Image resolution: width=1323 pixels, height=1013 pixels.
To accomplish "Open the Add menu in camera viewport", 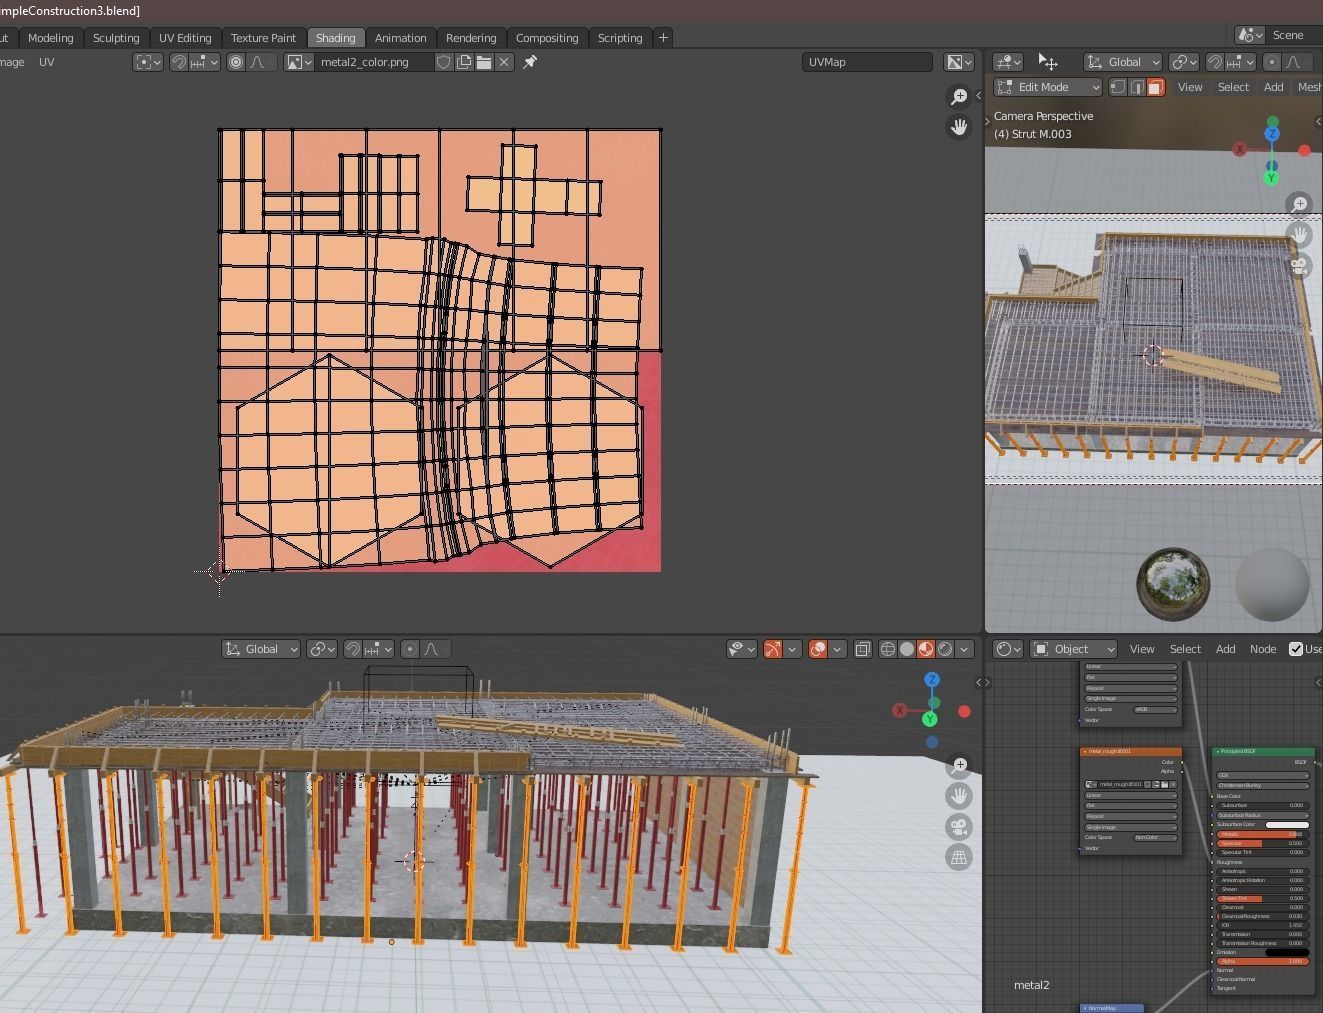I will [x=1273, y=87].
